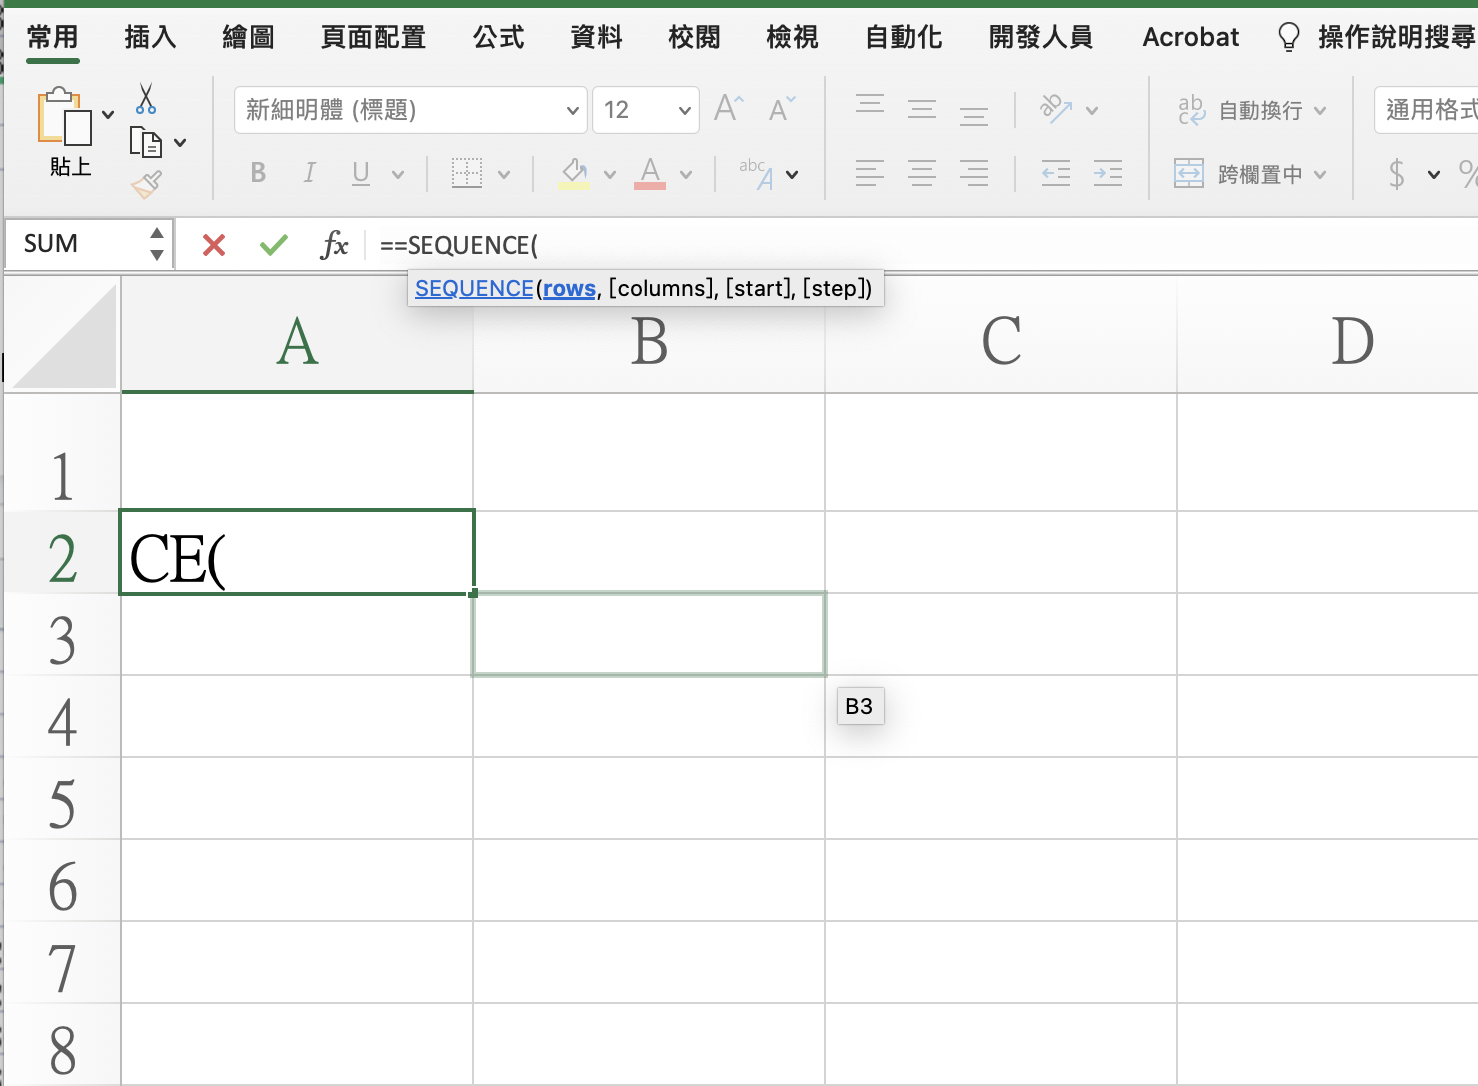The height and width of the screenshot is (1086, 1478).
Task: Open the 開發人員 ribbon tab
Action: tap(1040, 38)
